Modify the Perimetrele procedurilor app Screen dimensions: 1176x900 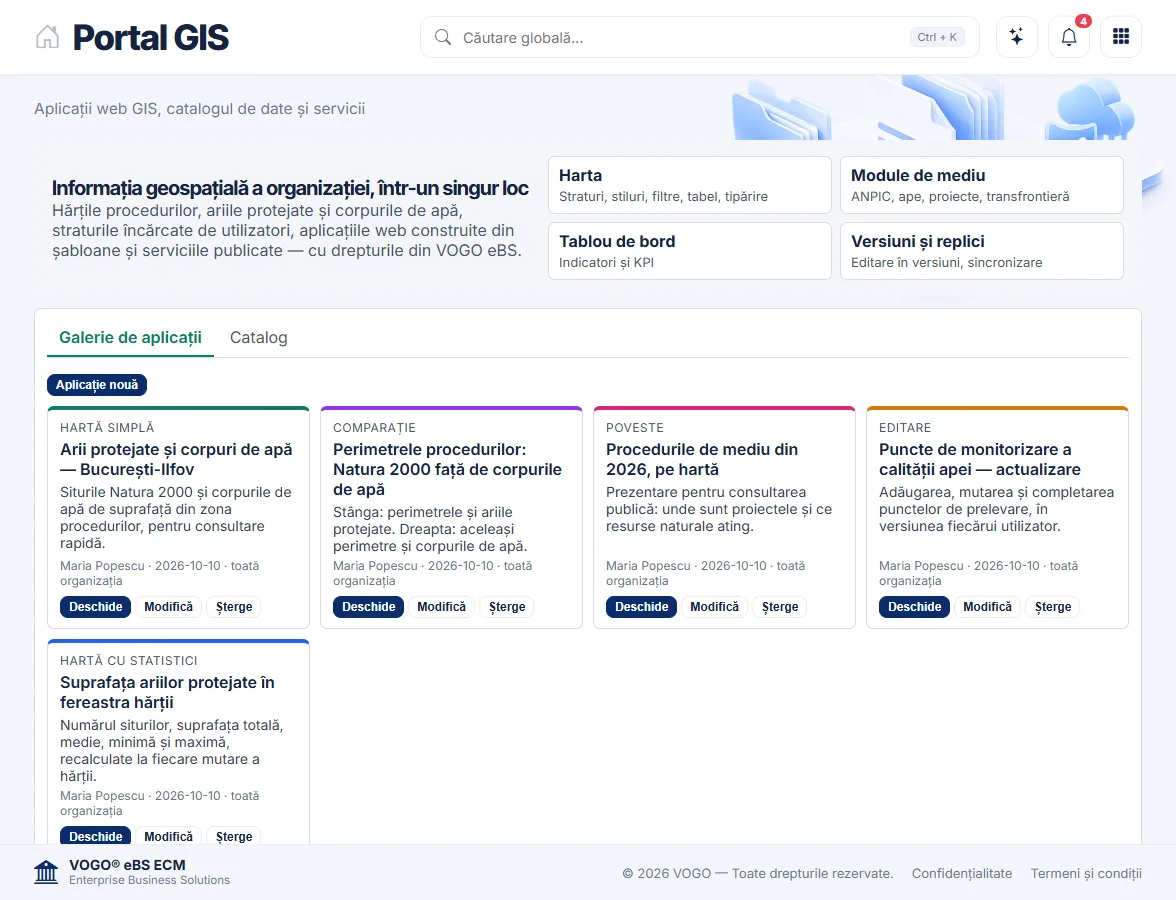click(441, 607)
